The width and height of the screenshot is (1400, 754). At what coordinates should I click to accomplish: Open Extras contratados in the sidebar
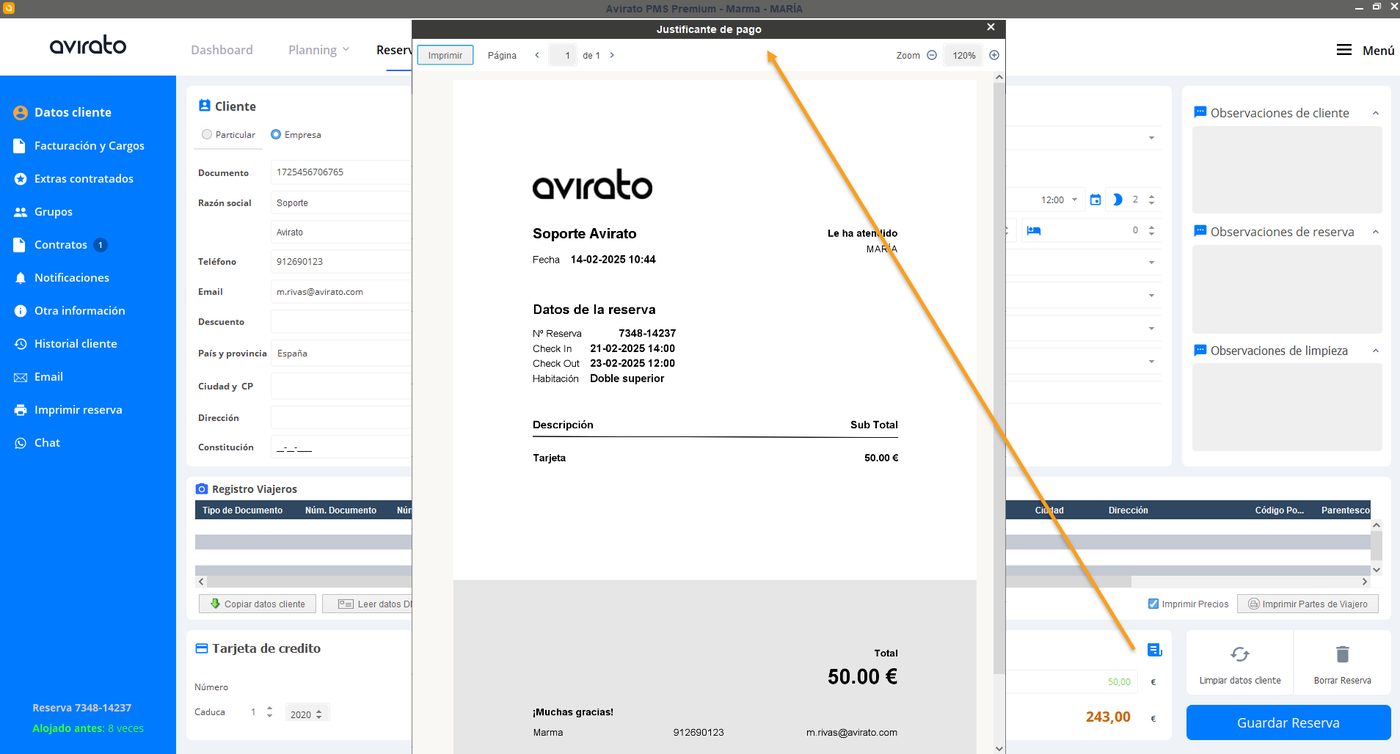coord(73,179)
